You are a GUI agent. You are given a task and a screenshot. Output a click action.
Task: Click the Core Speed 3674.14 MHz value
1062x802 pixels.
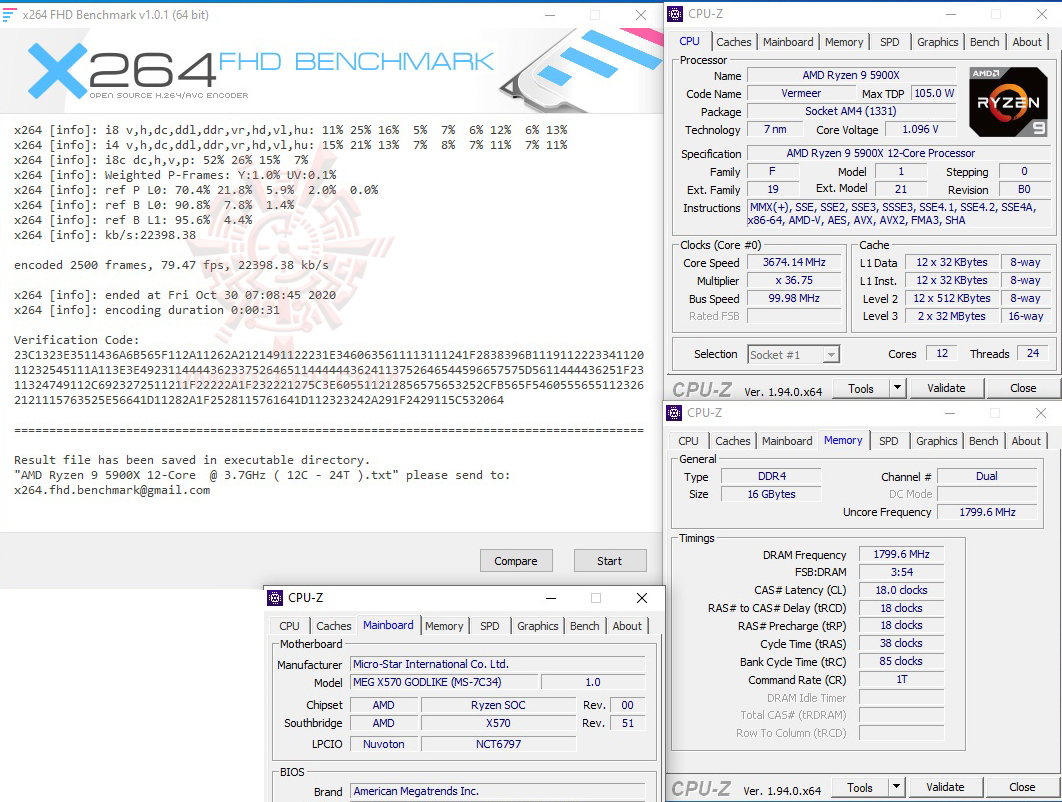tap(794, 262)
